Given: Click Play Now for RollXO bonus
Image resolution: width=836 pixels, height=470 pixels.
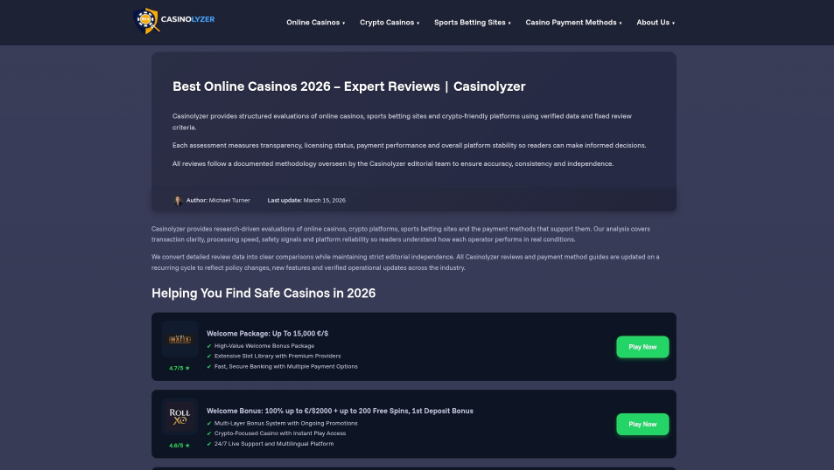Looking at the screenshot, I should pyautogui.click(x=642, y=424).
